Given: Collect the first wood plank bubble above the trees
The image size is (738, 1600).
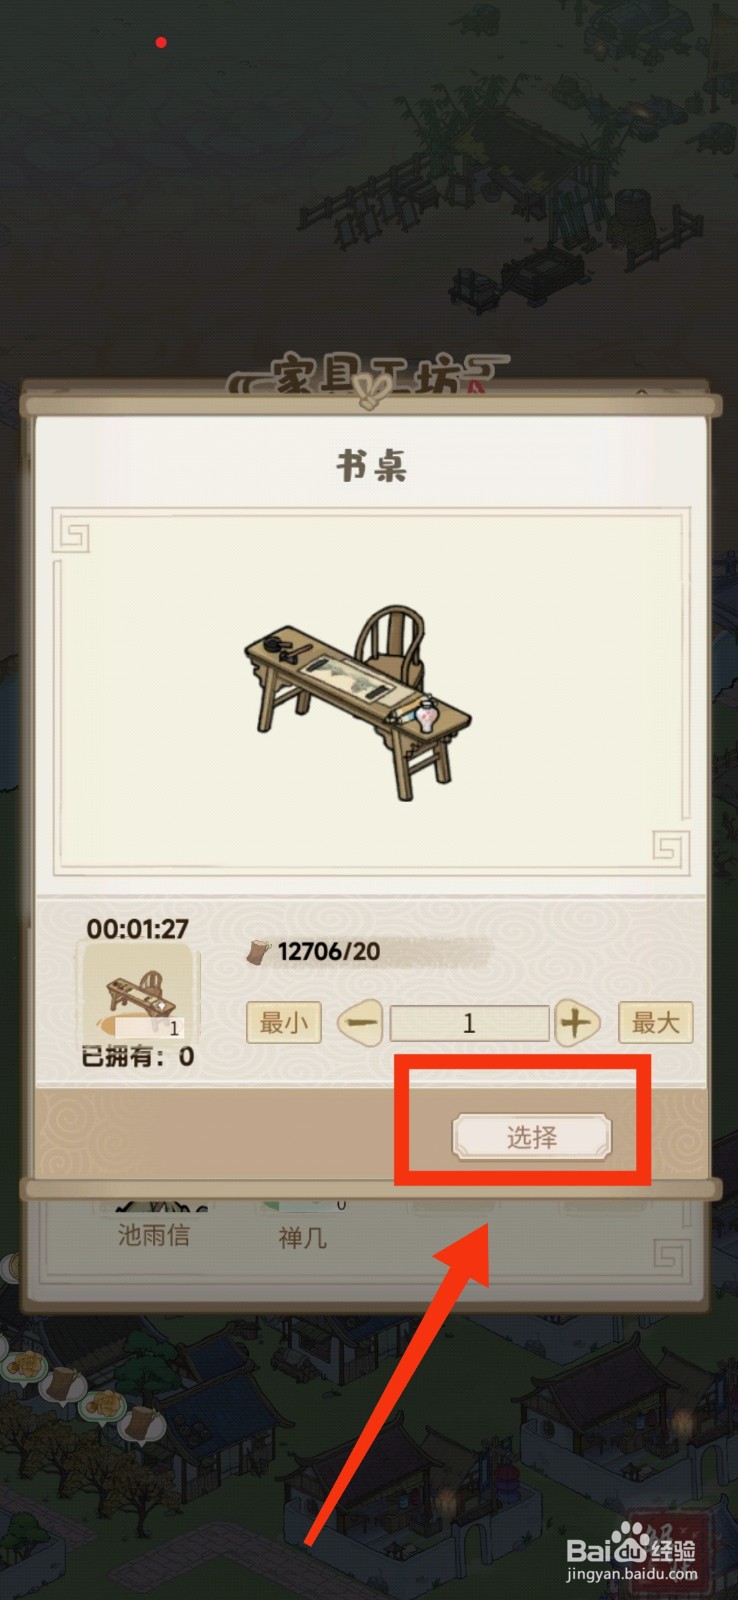Looking at the screenshot, I should pyautogui.click(x=64, y=1385).
